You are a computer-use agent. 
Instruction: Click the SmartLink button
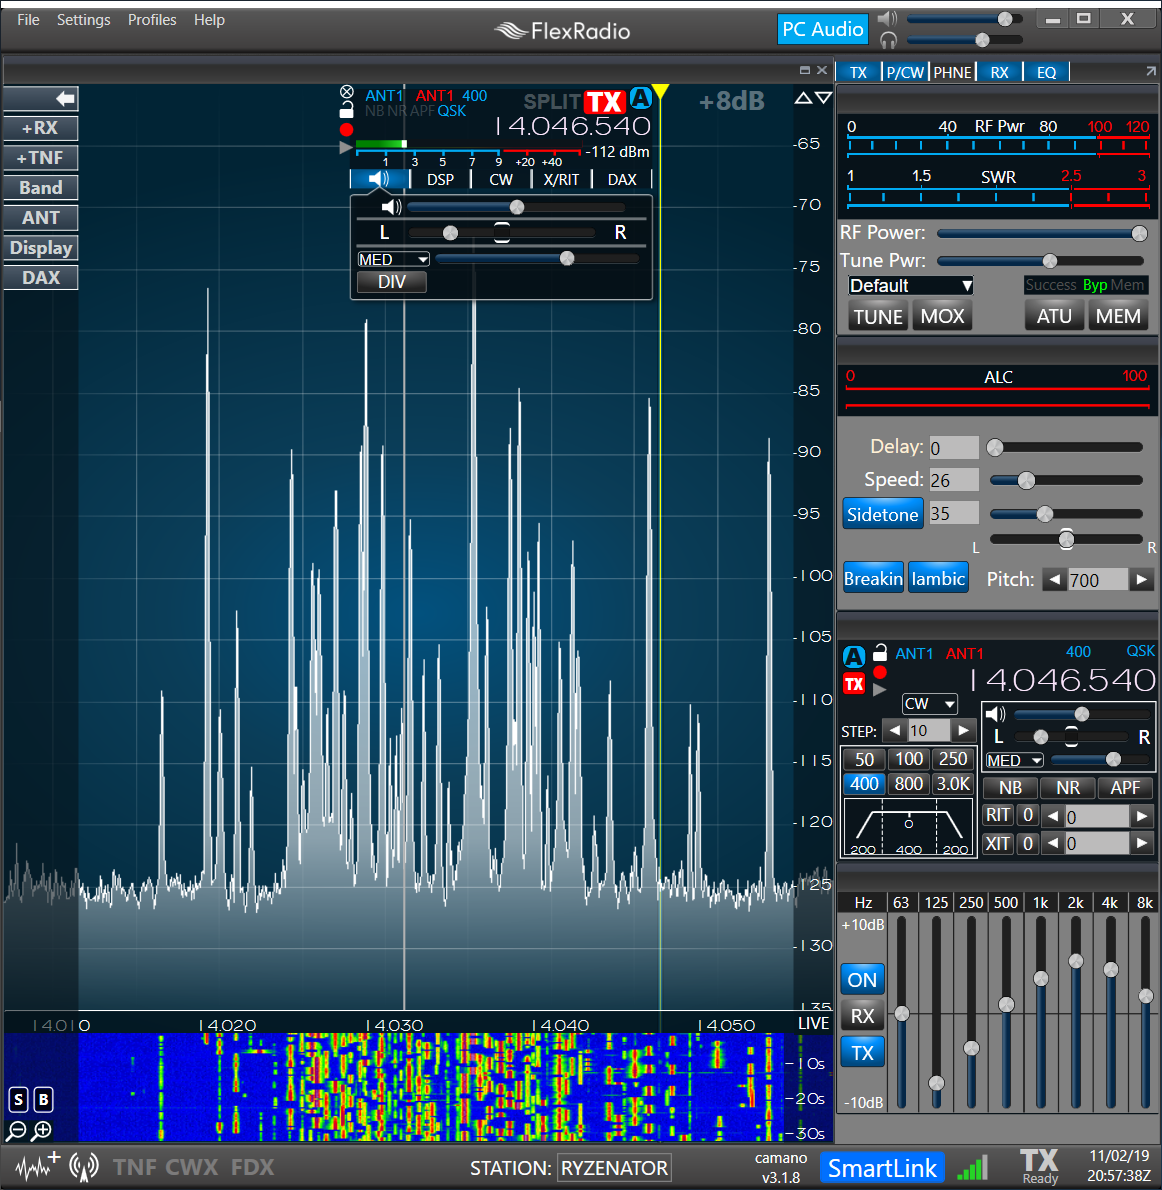[882, 1168]
